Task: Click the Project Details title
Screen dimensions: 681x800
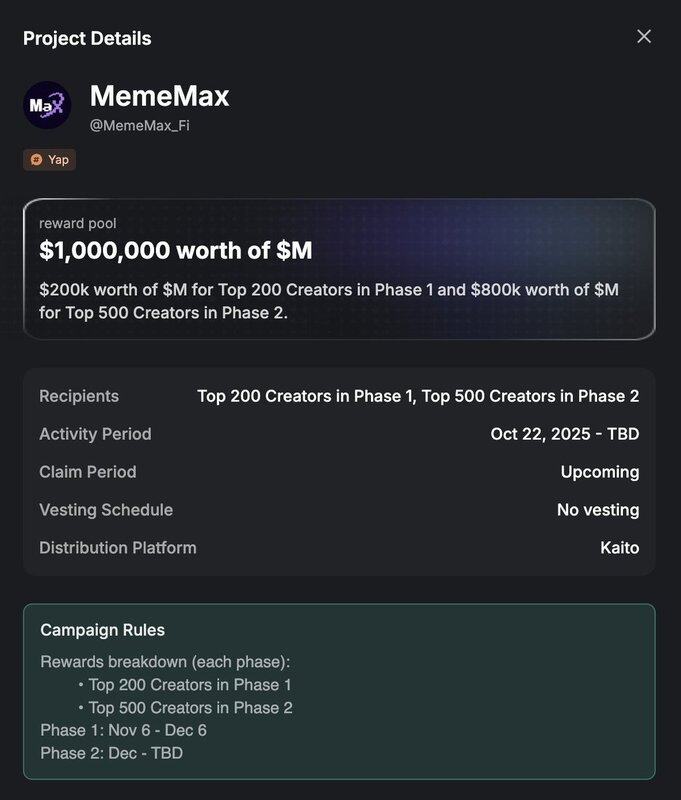Action: pyautogui.click(x=87, y=39)
